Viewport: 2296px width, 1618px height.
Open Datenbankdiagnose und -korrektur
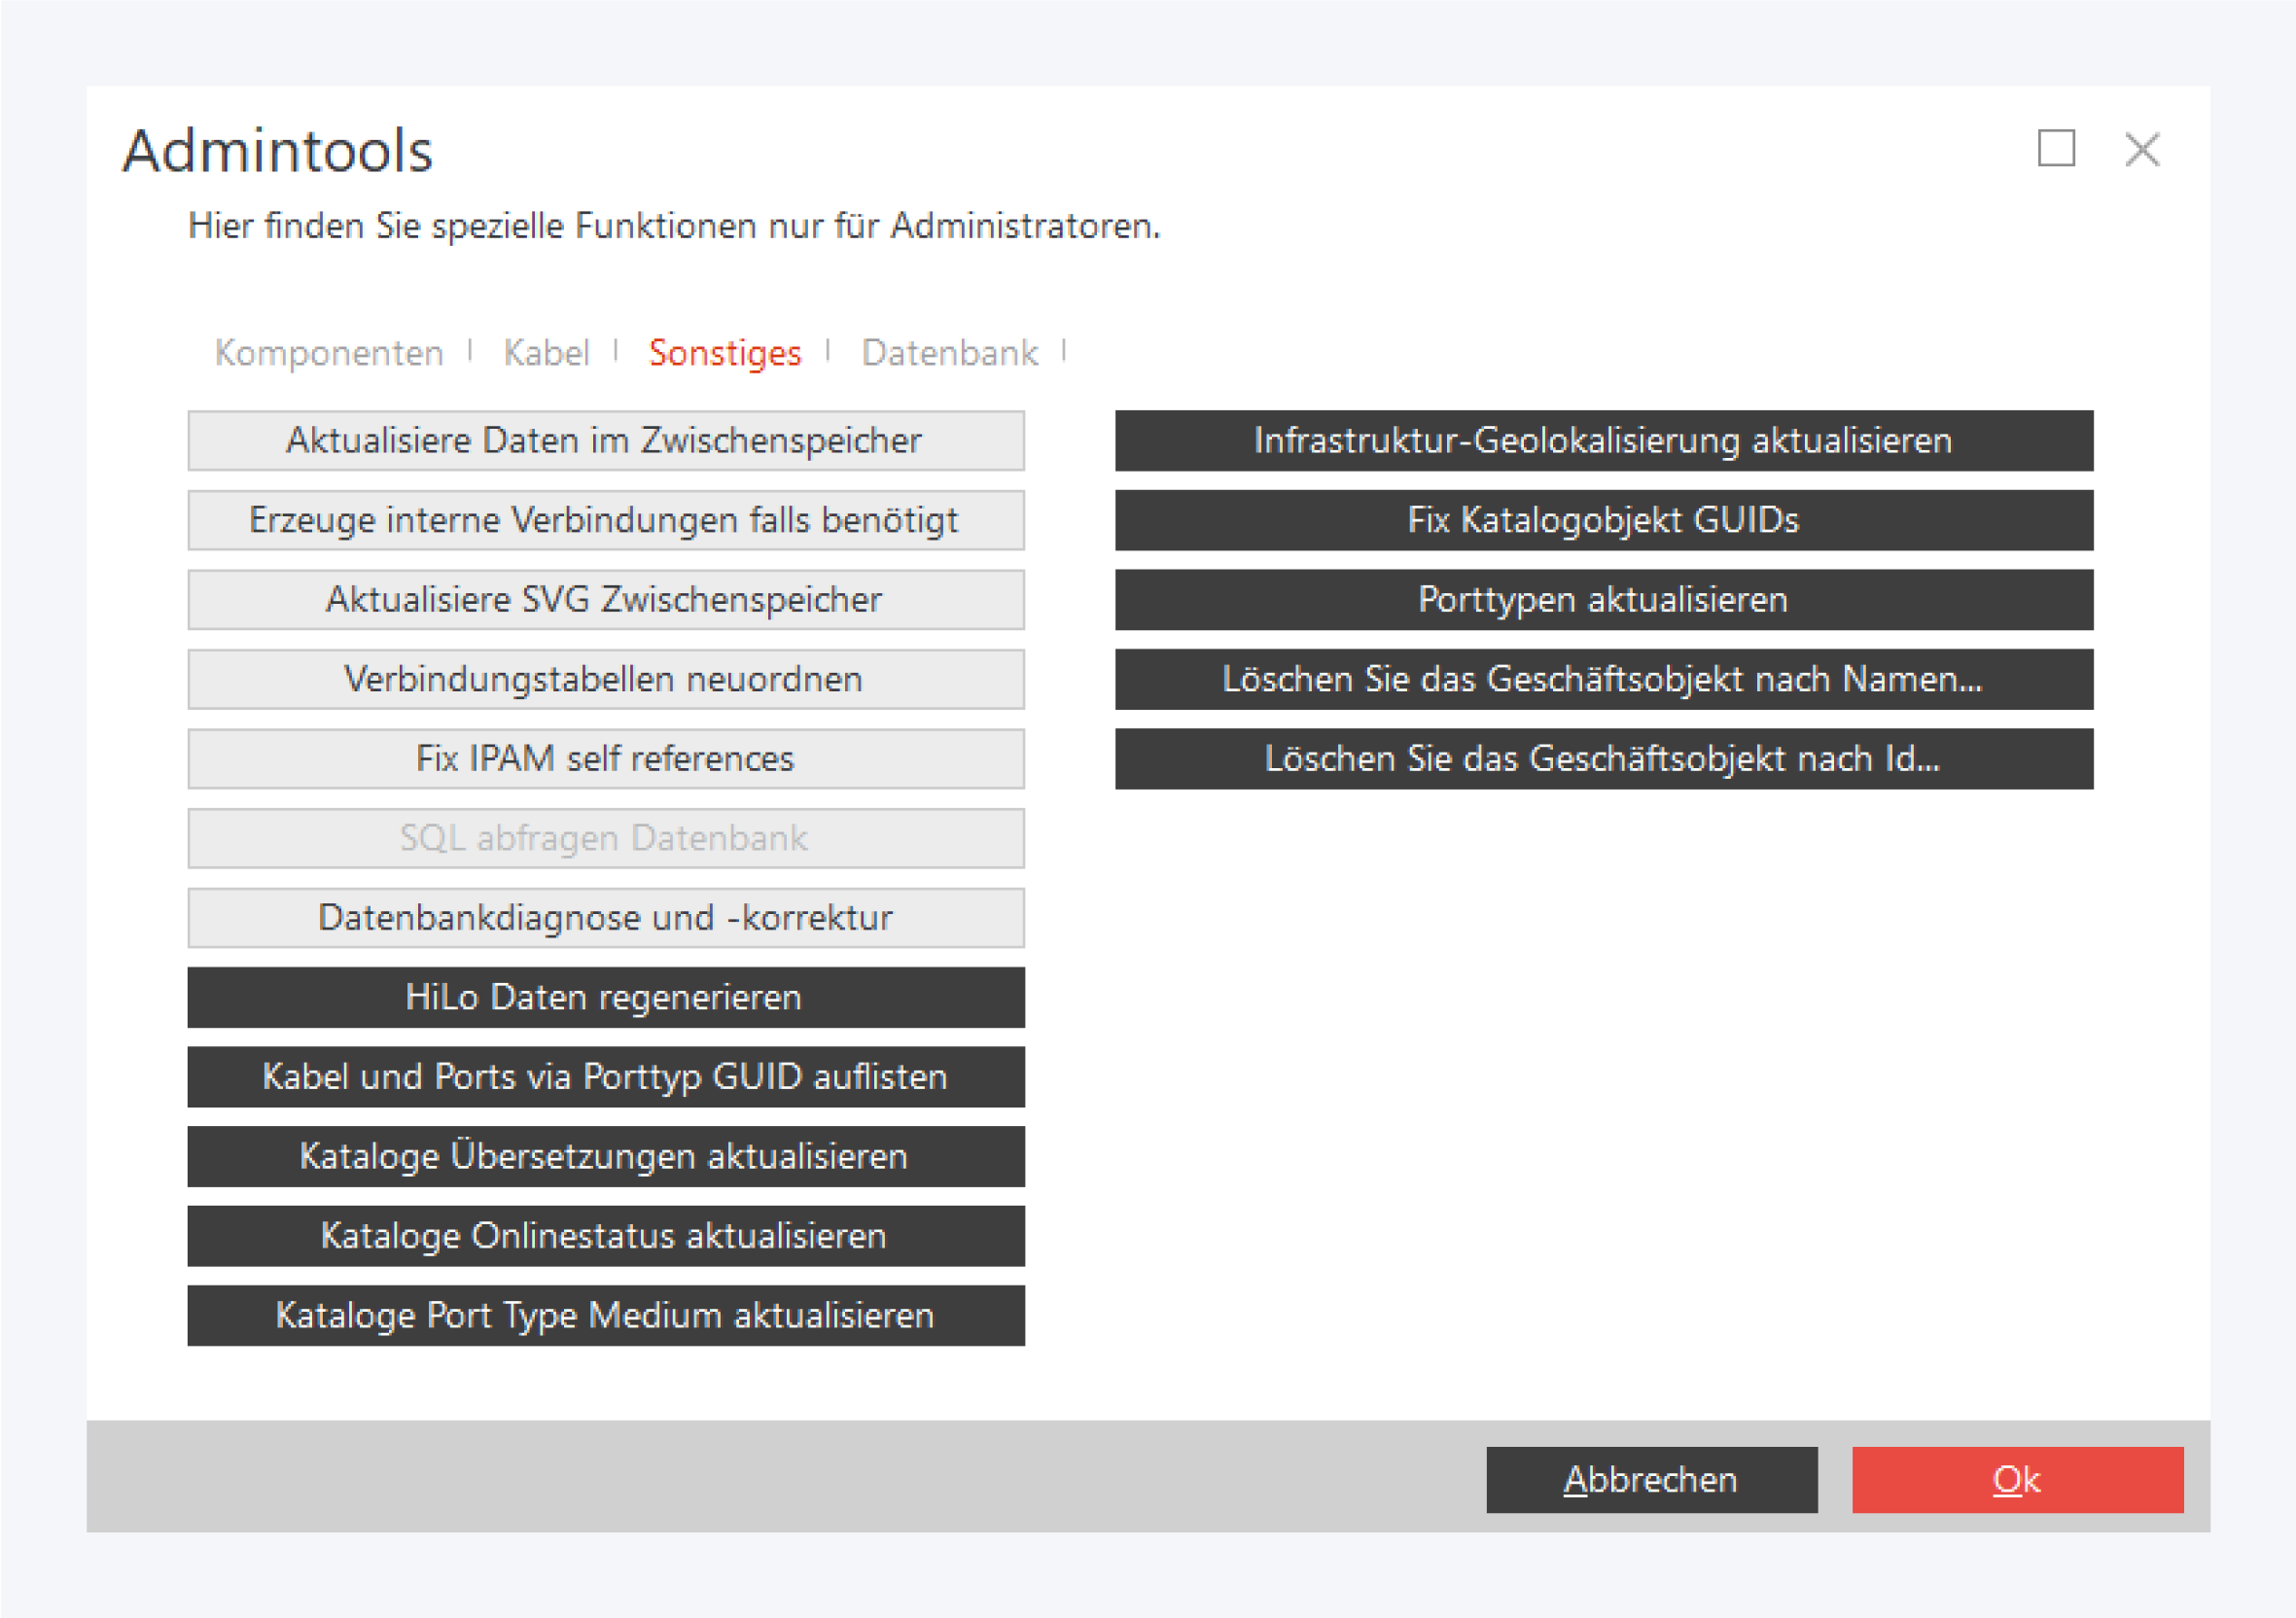(605, 918)
